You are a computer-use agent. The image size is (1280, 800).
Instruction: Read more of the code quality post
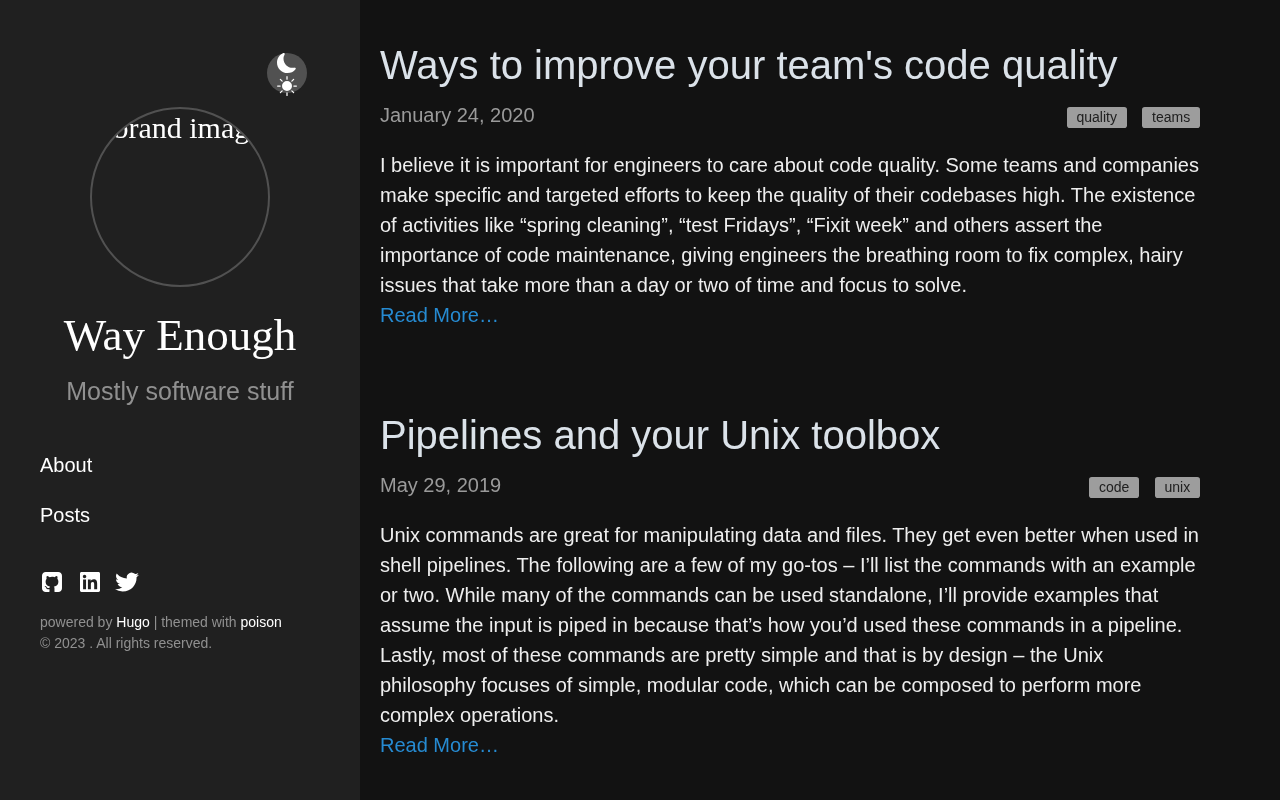click(x=439, y=315)
